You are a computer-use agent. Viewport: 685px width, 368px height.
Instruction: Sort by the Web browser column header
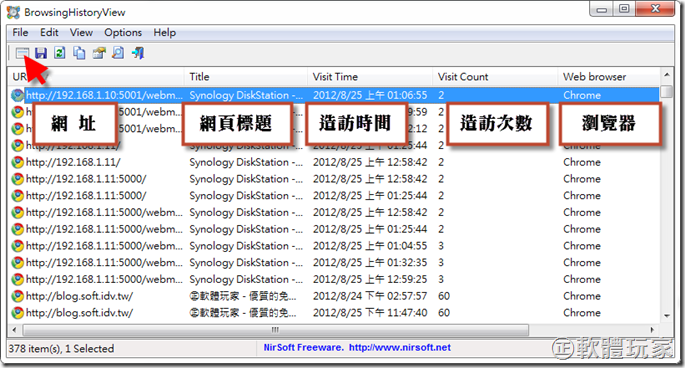(x=609, y=77)
